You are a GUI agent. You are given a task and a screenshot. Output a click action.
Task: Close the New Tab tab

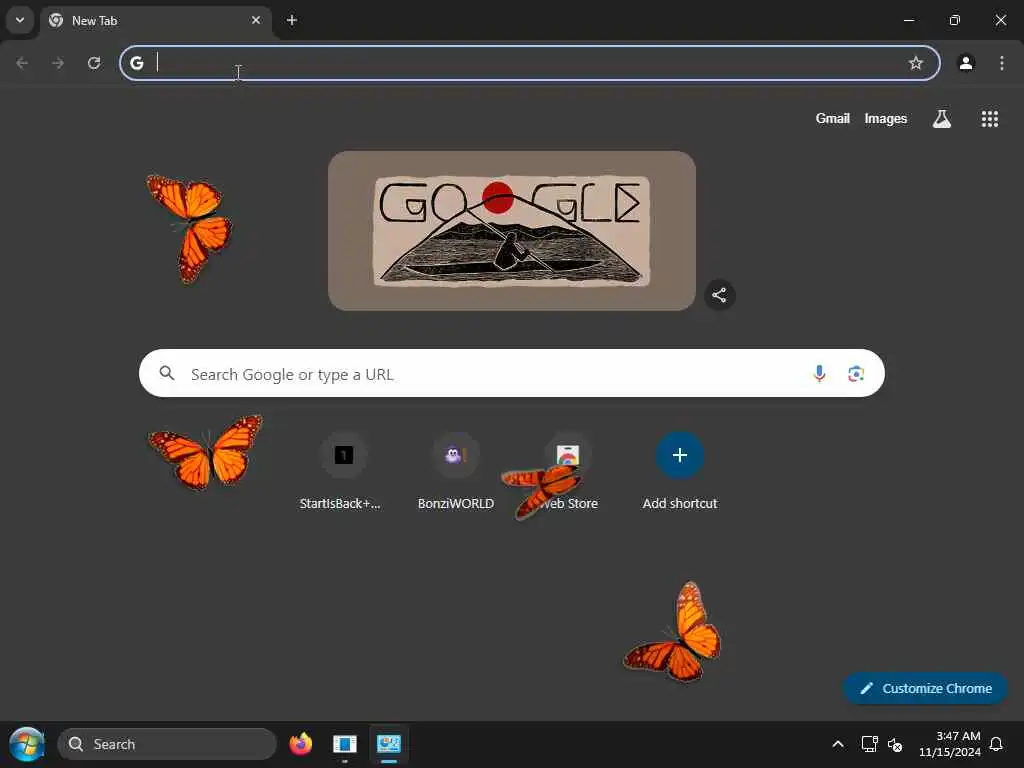coord(256,20)
